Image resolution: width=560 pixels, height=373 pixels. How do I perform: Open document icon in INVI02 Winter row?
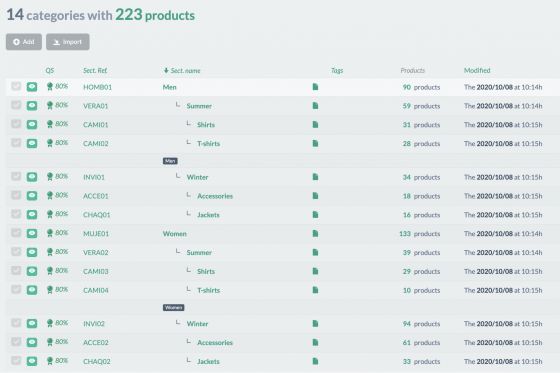[x=315, y=323]
